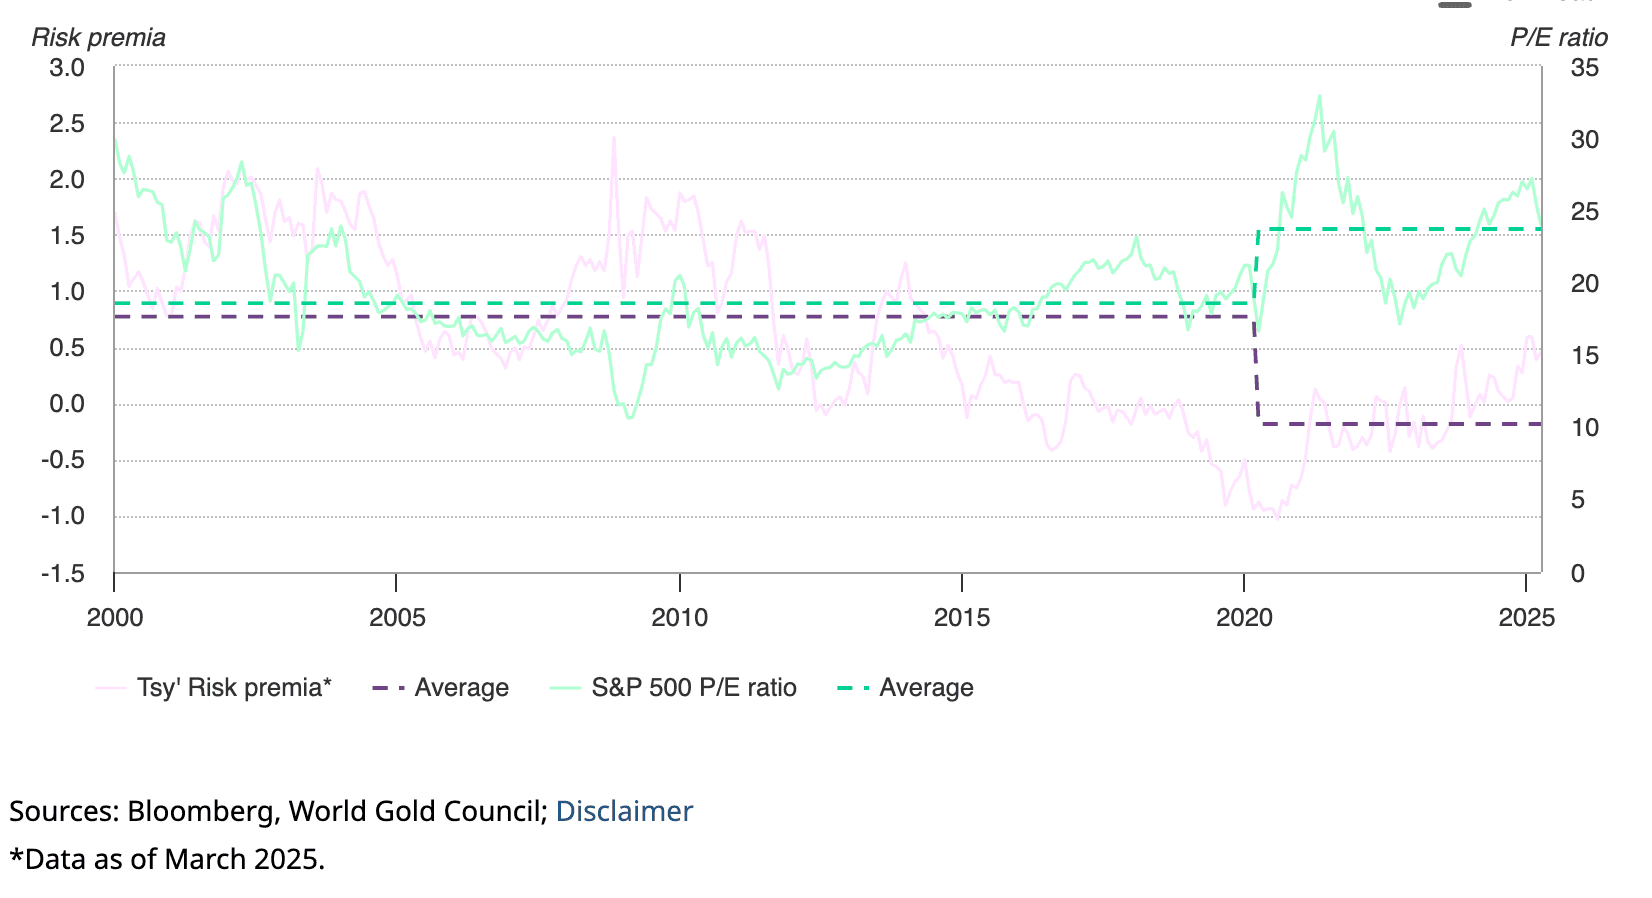Click the 2015 x-axis year label

click(x=962, y=618)
